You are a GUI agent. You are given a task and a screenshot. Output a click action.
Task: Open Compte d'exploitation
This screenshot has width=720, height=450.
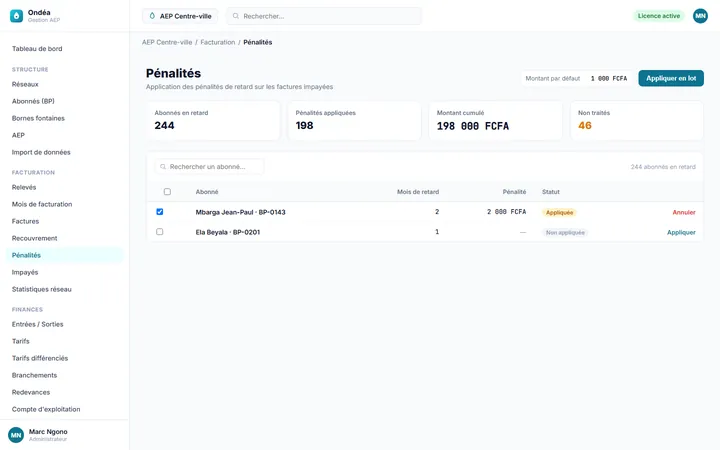point(46,409)
